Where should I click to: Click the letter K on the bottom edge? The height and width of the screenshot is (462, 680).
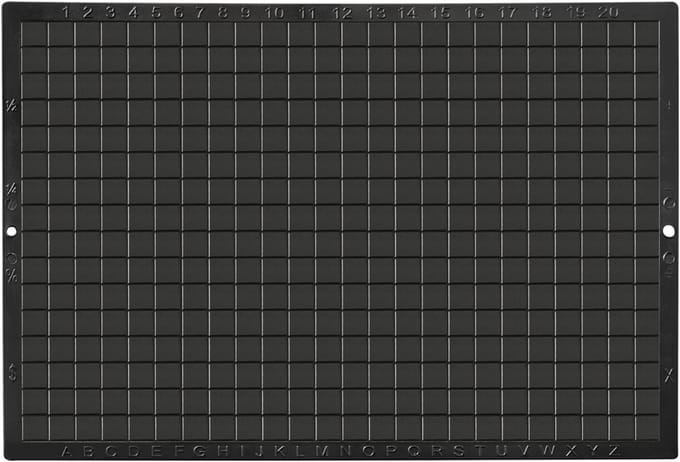pyautogui.click(x=280, y=451)
